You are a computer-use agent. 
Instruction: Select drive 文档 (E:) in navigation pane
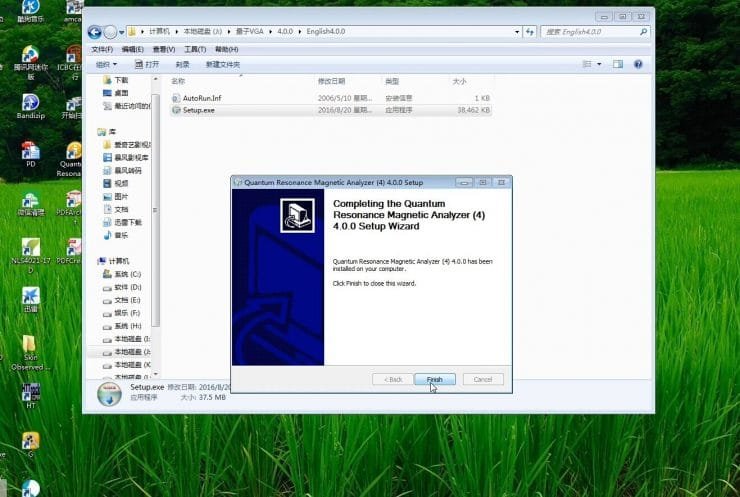[x=122, y=300]
